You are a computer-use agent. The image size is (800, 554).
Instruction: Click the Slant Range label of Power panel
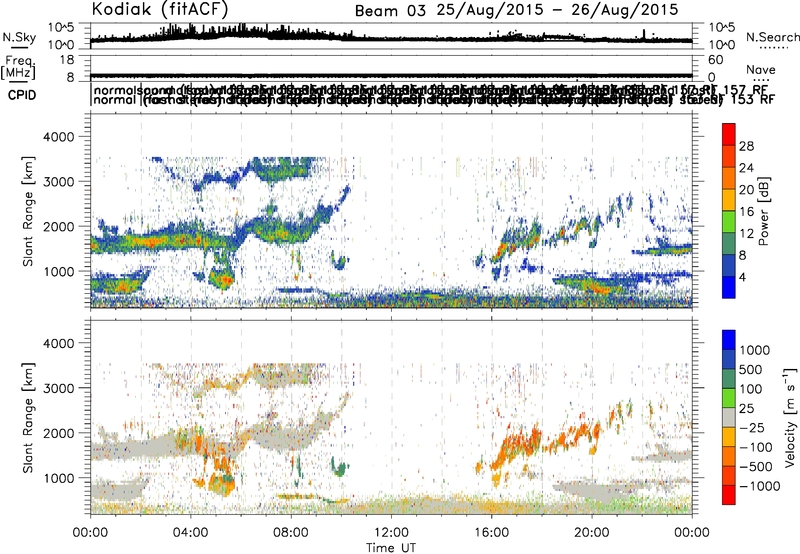(29, 211)
